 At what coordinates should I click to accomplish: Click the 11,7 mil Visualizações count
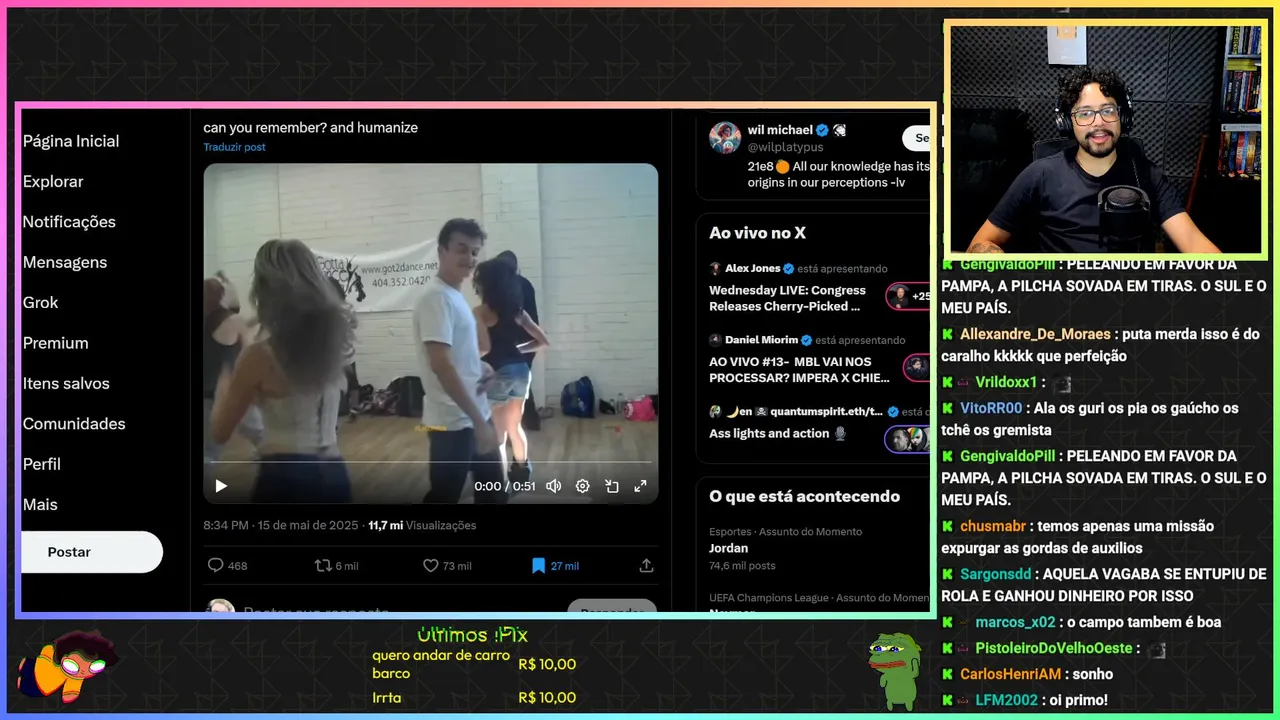422,525
